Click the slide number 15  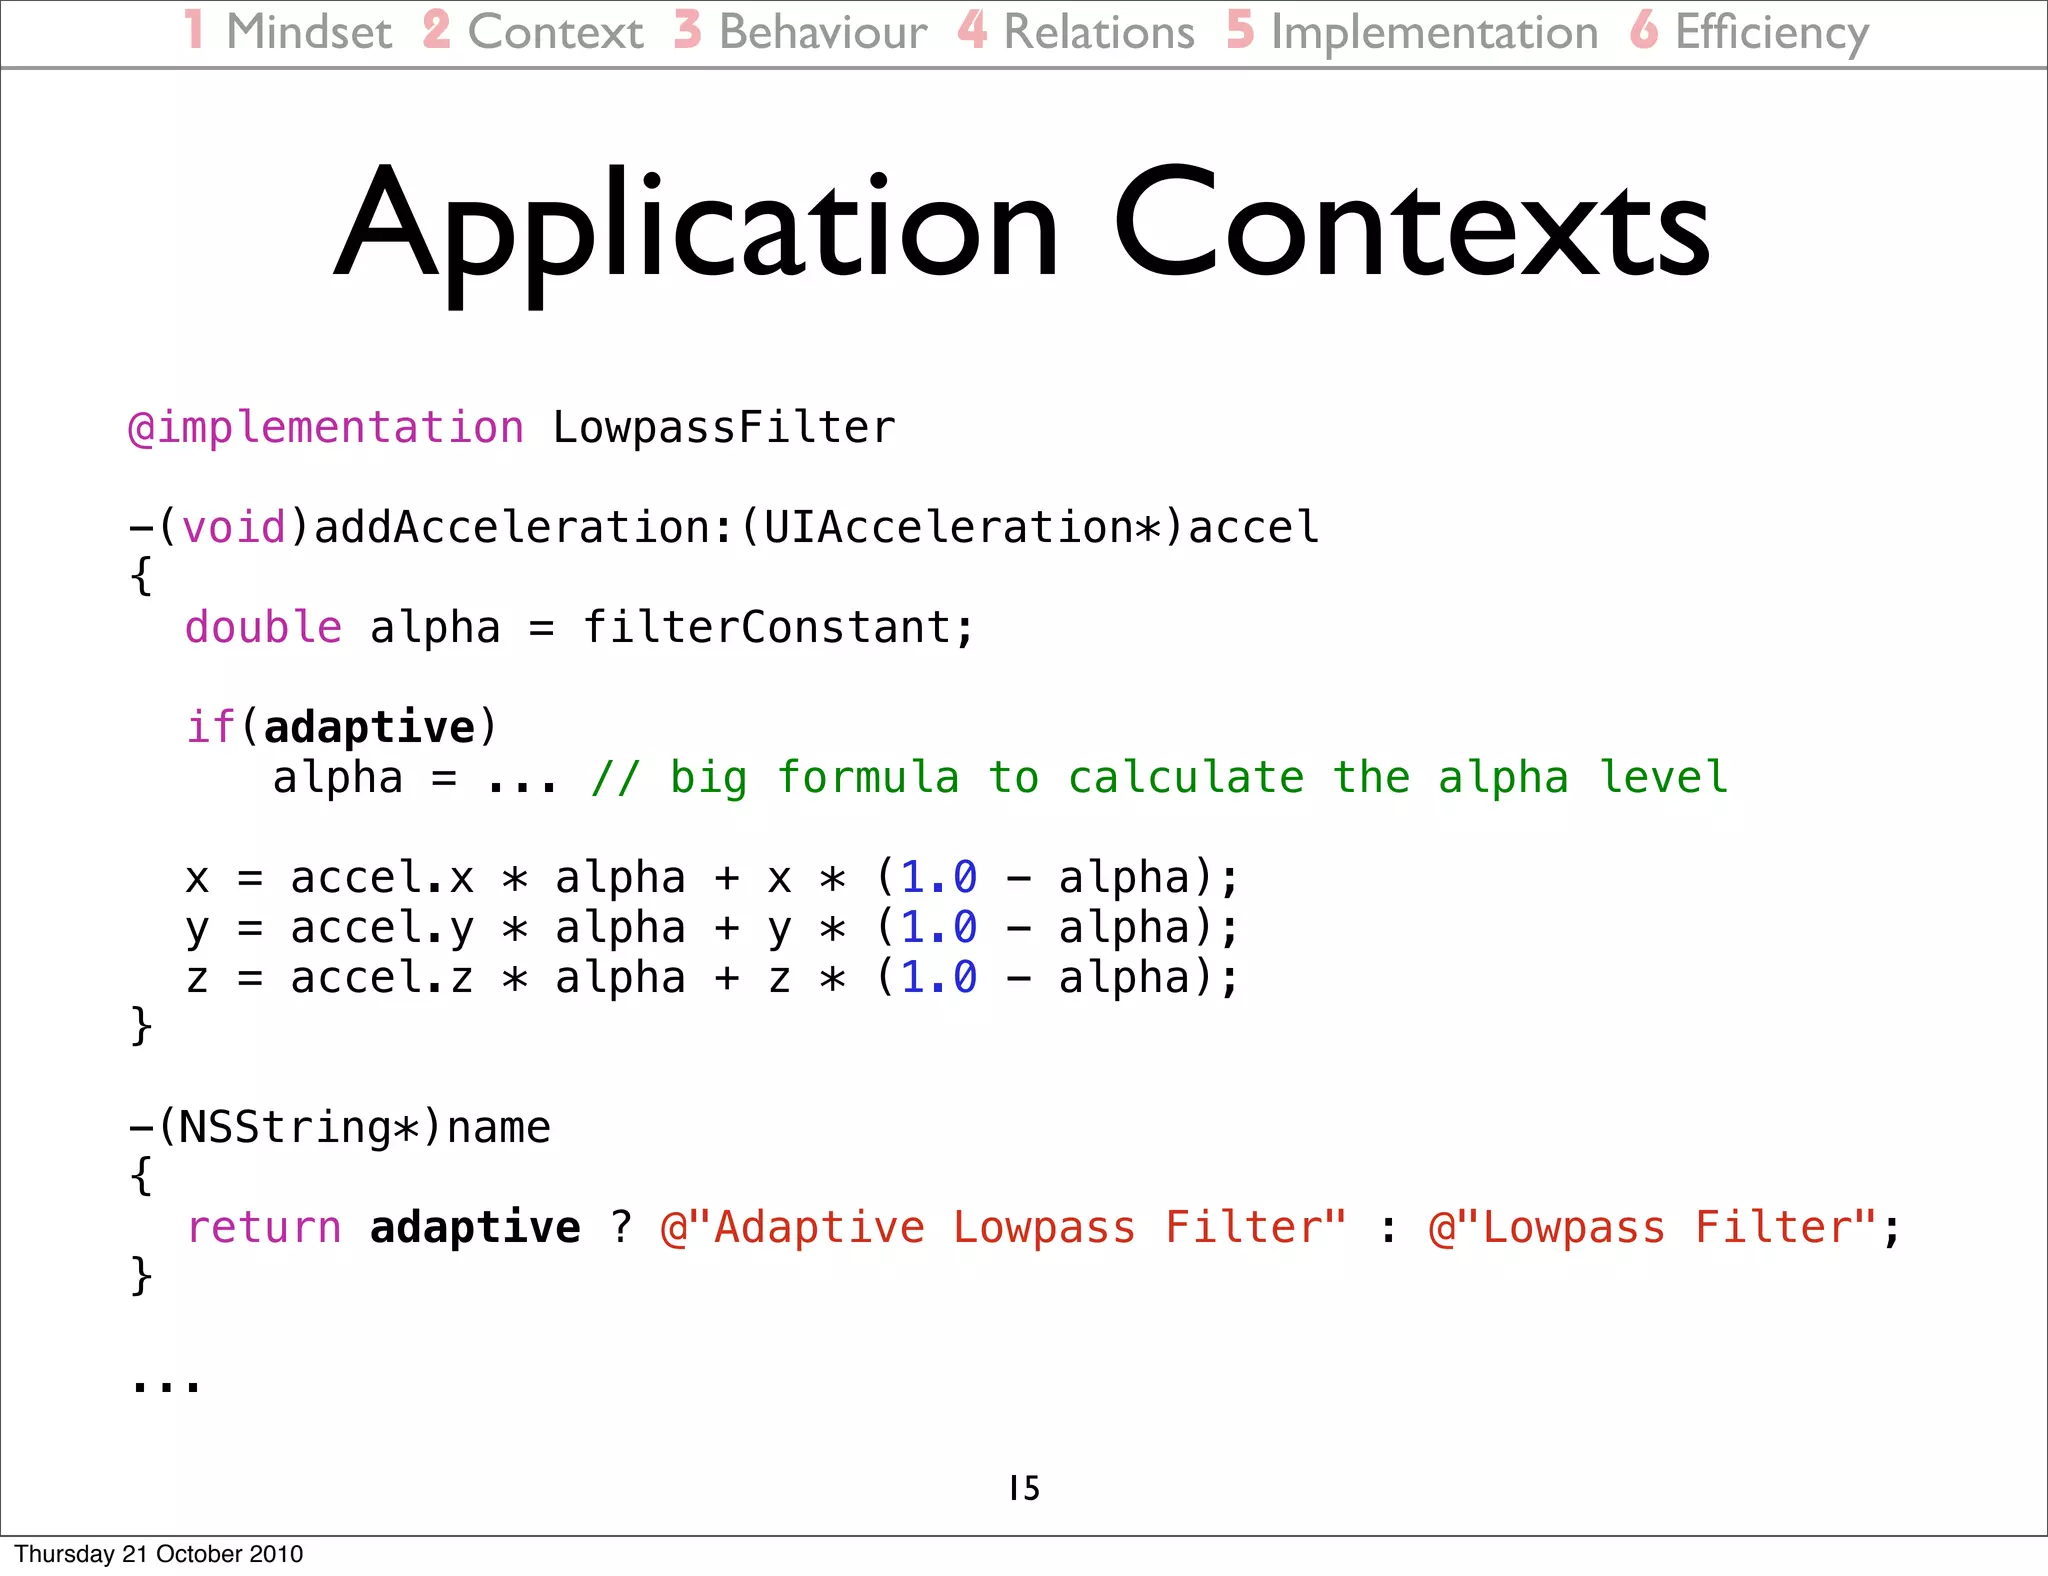[1024, 1488]
